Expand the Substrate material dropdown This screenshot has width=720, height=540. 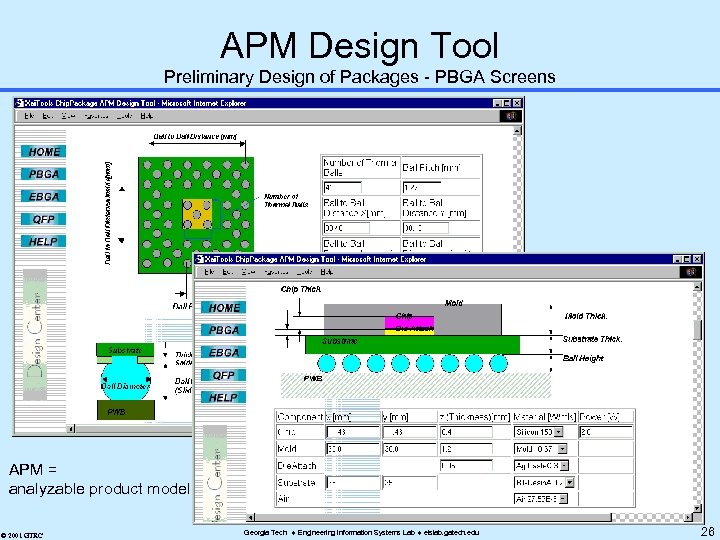(570, 482)
